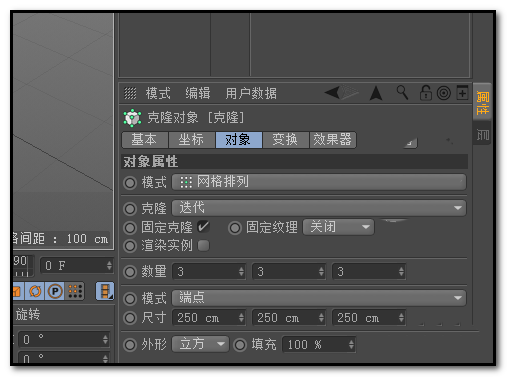Viewport: 507px width, 377px height.
Task: Click the 克隆对象 [克隆] title text
Action: point(196,117)
